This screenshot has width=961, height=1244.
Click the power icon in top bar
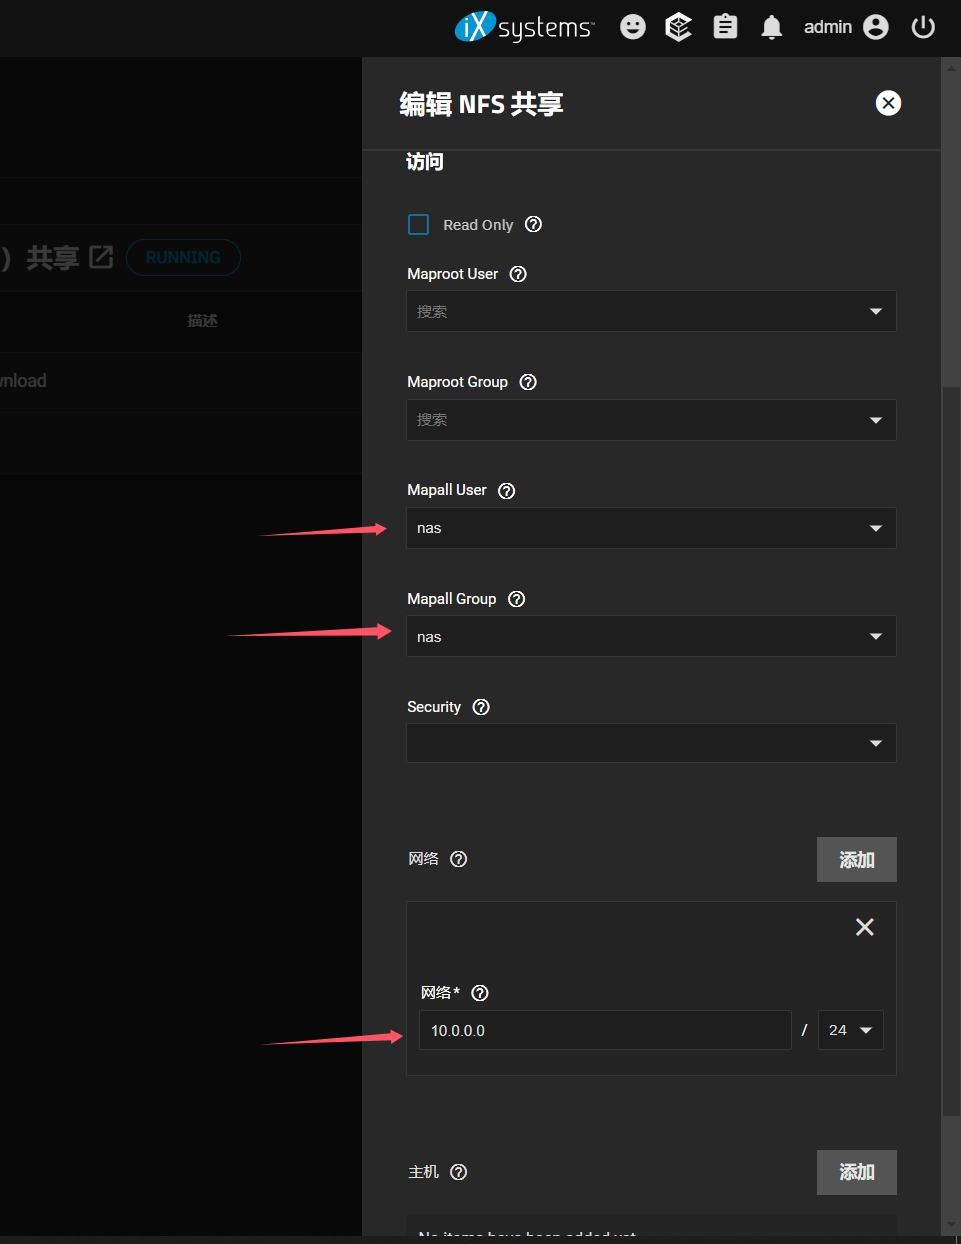point(923,27)
